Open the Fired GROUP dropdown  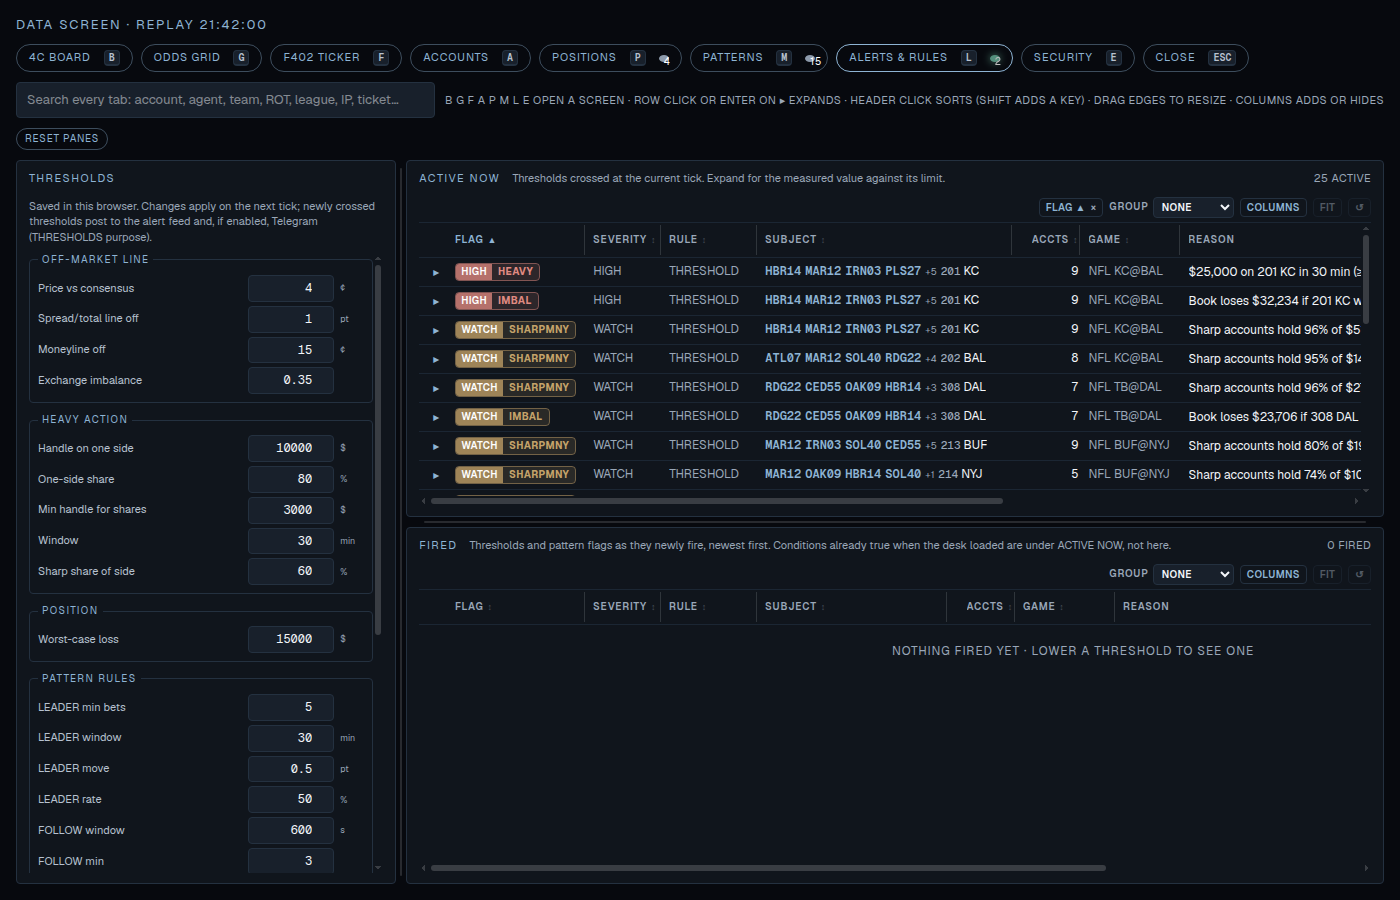(1194, 574)
